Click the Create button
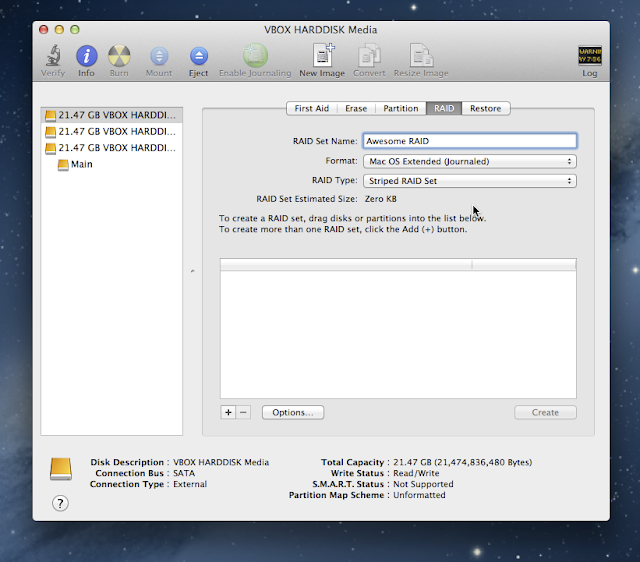Screen dimensions: 640x562 pyautogui.click(x=545, y=413)
